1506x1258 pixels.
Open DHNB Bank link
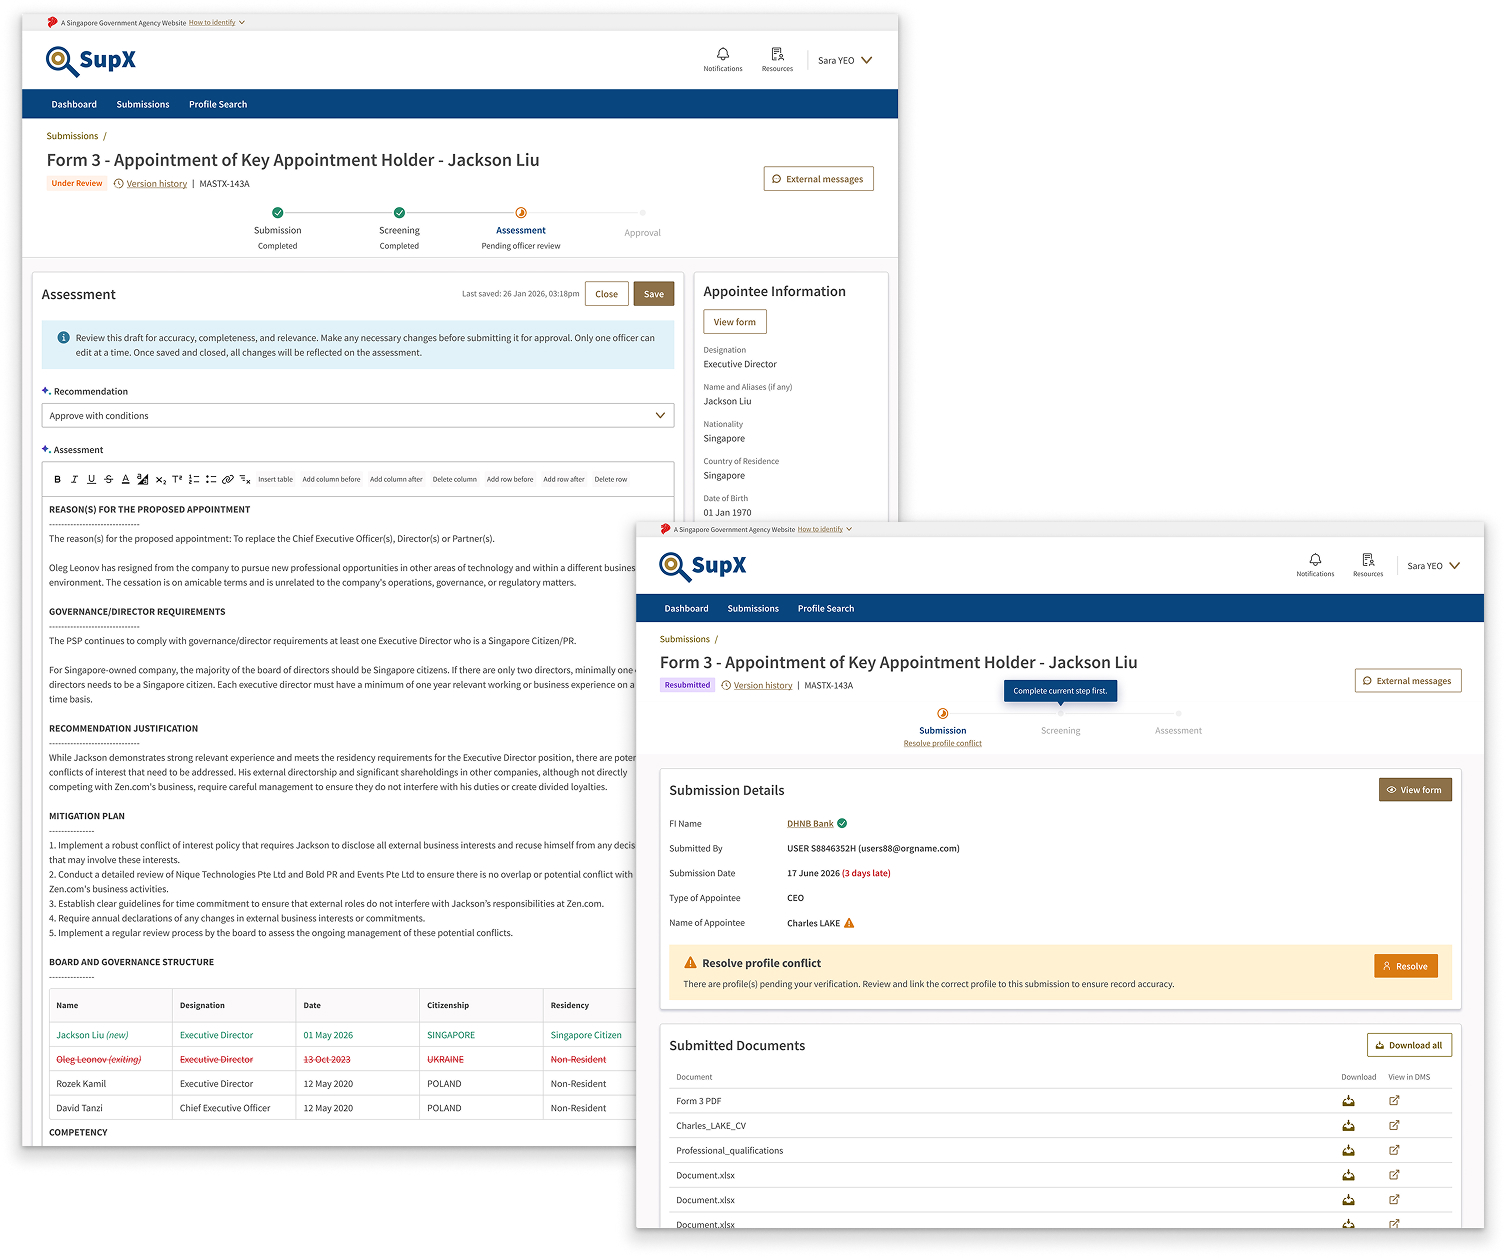(810, 824)
